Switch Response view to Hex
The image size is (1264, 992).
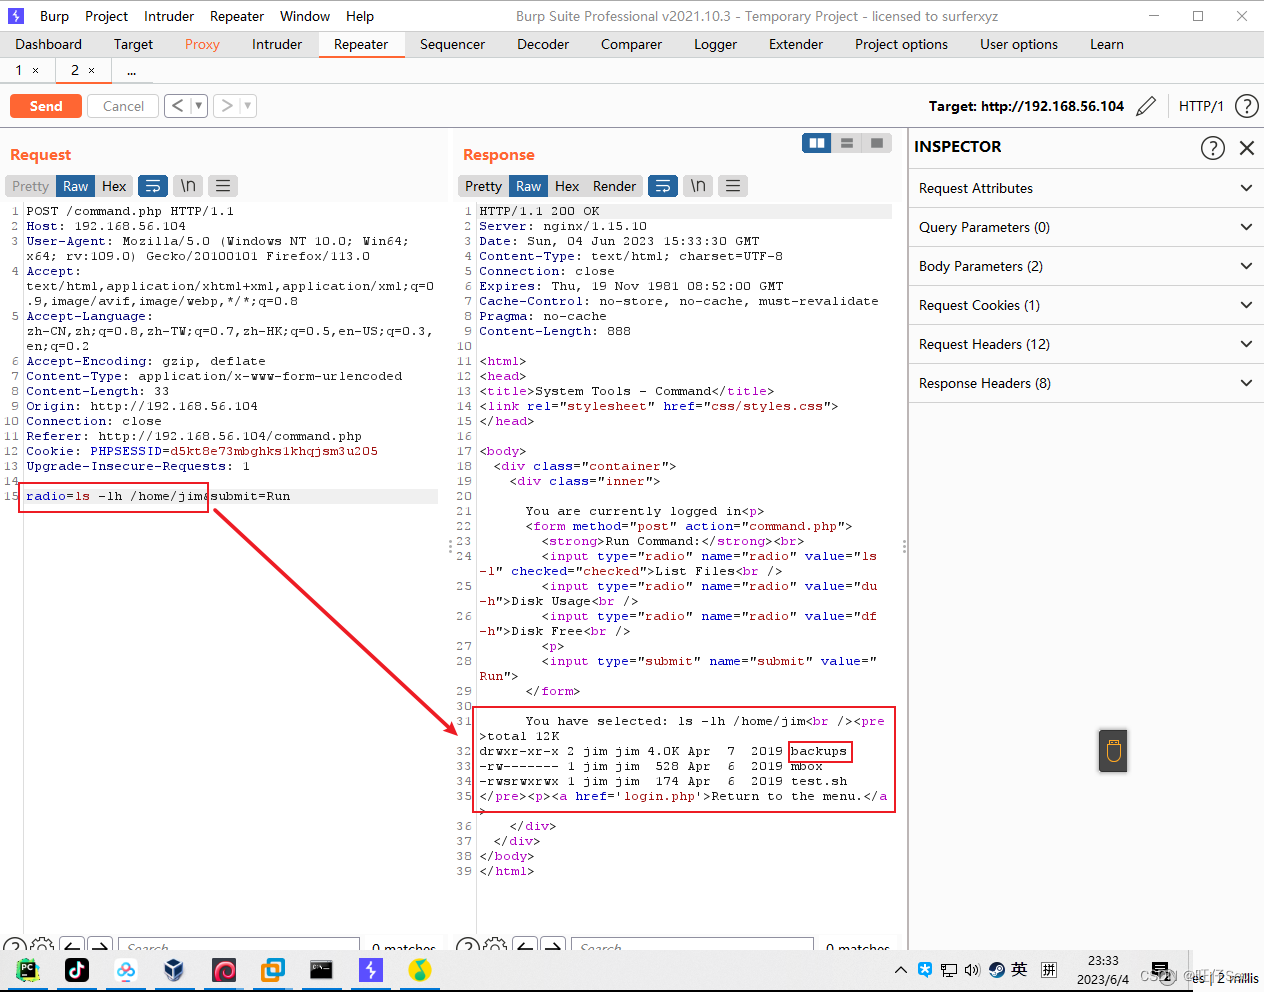click(567, 186)
